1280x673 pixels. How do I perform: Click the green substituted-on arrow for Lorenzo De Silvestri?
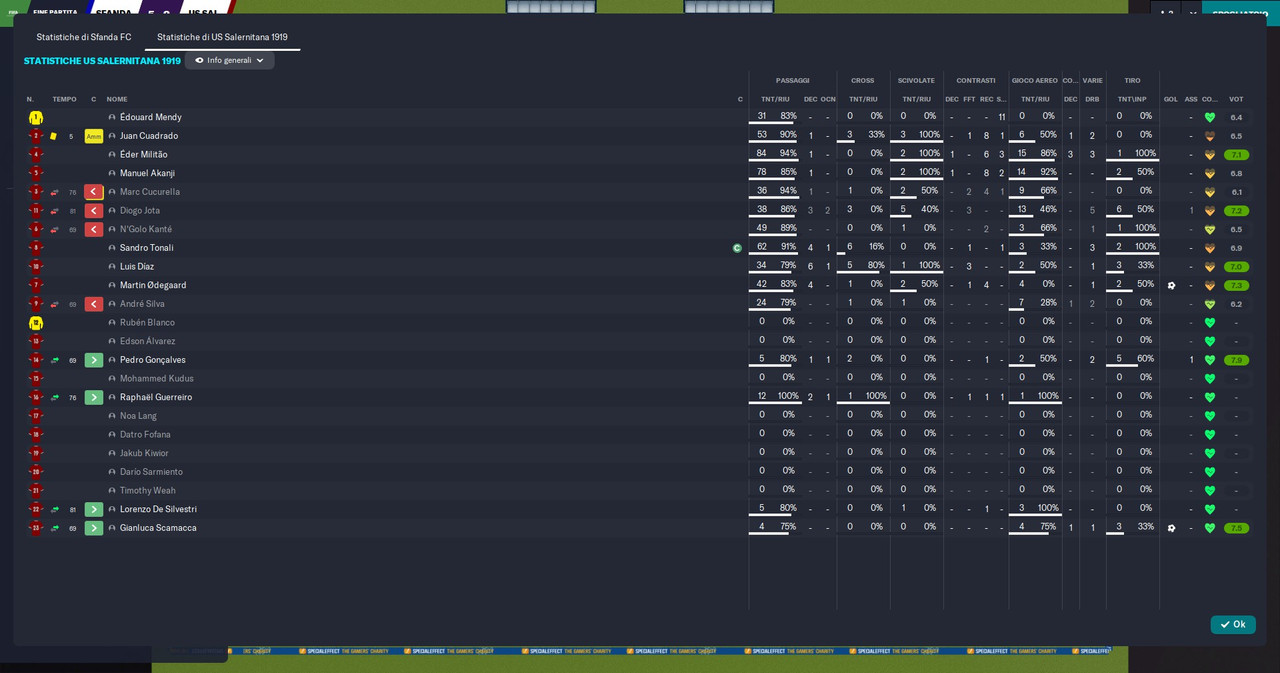point(94,509)
